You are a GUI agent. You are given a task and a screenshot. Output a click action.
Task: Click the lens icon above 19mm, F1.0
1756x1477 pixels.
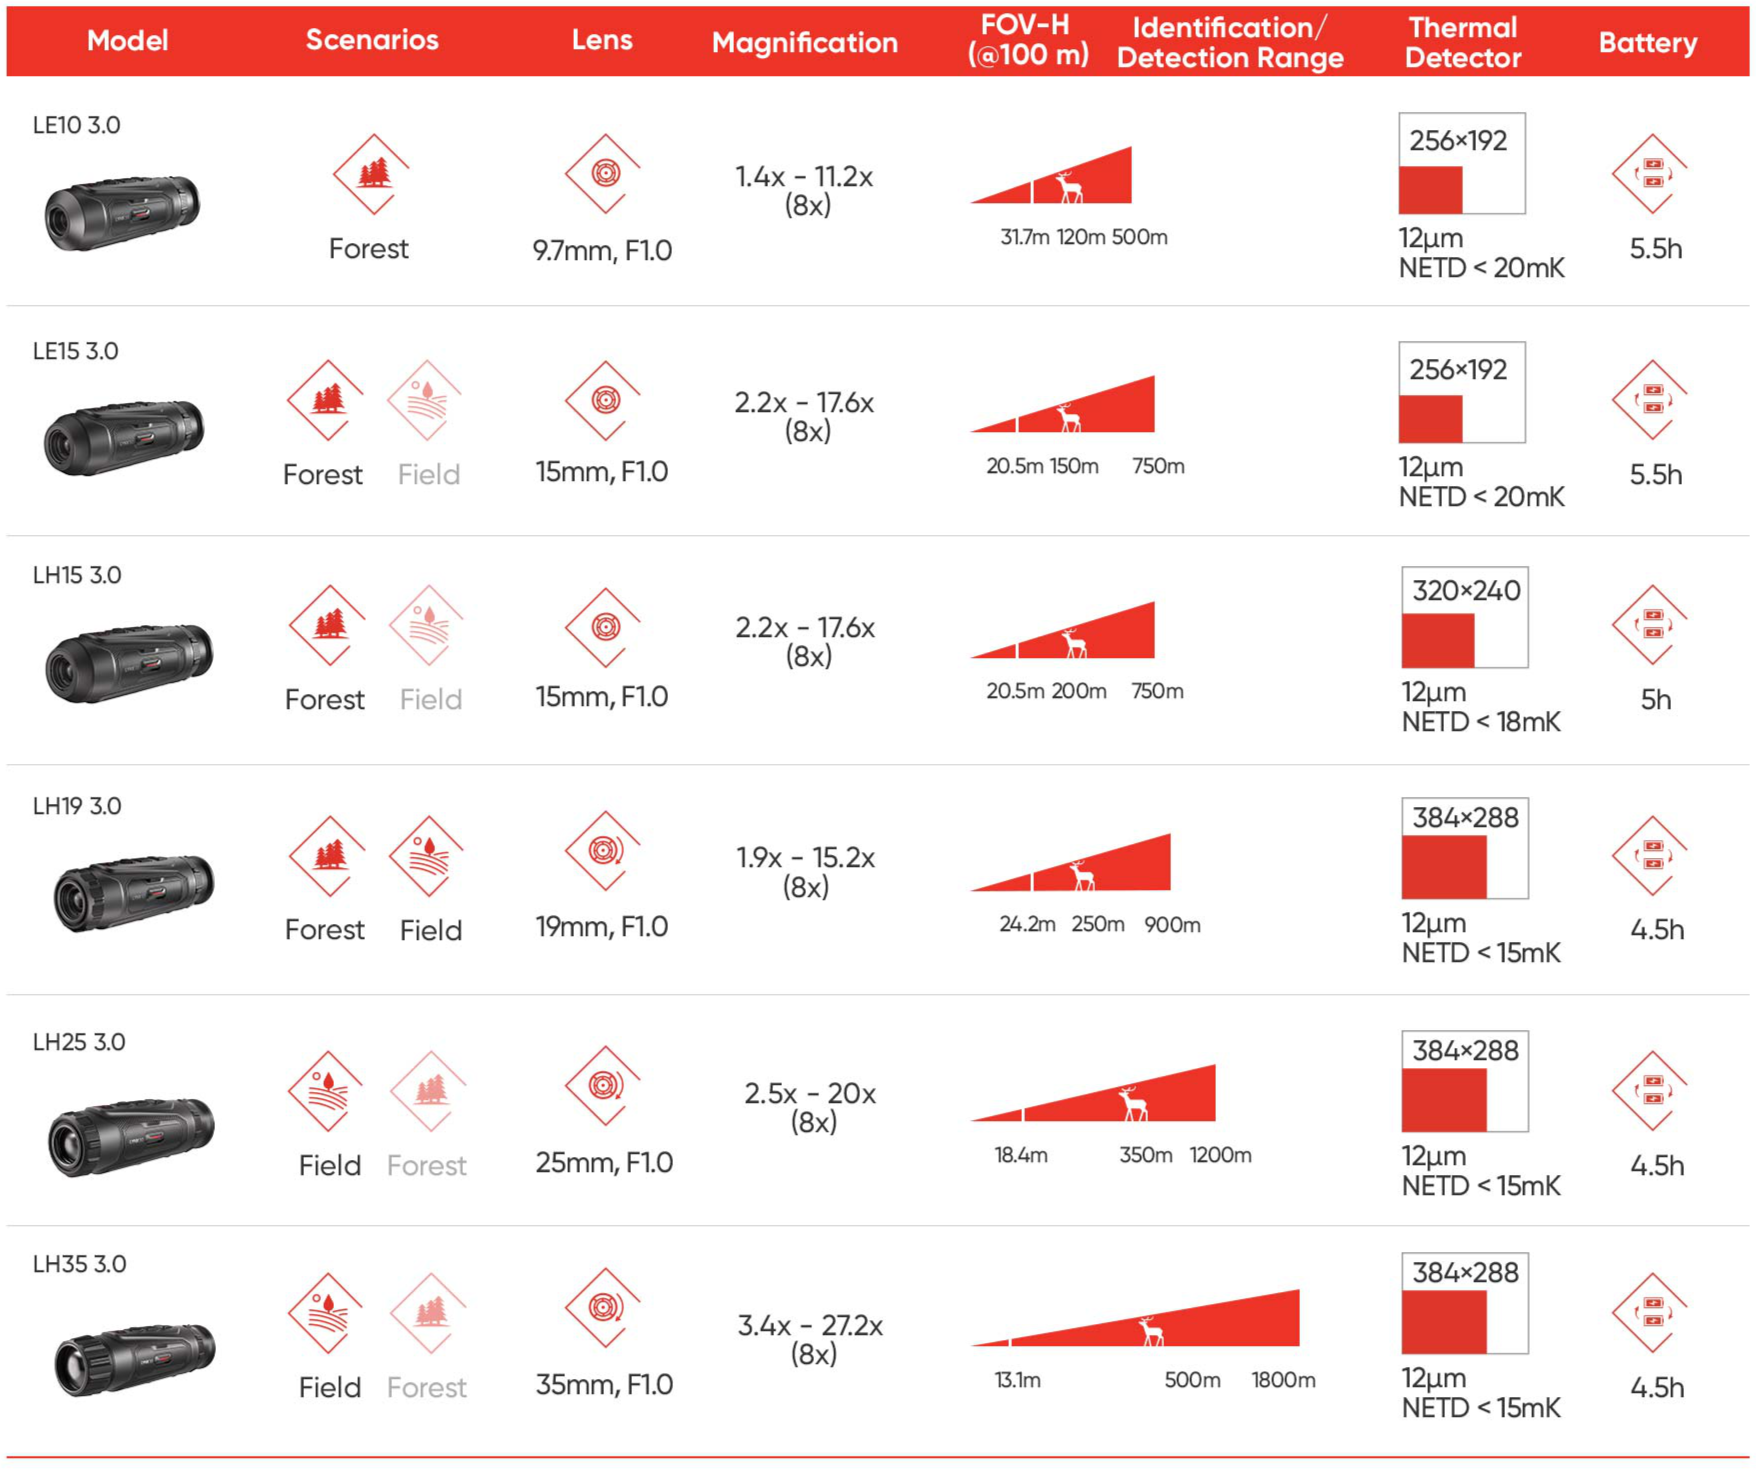(603, 851)
